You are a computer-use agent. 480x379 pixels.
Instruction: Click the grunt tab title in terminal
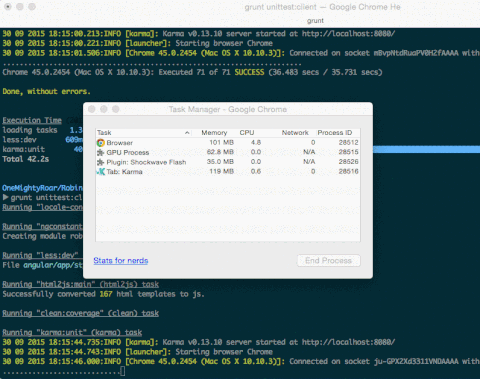point(315,21)
